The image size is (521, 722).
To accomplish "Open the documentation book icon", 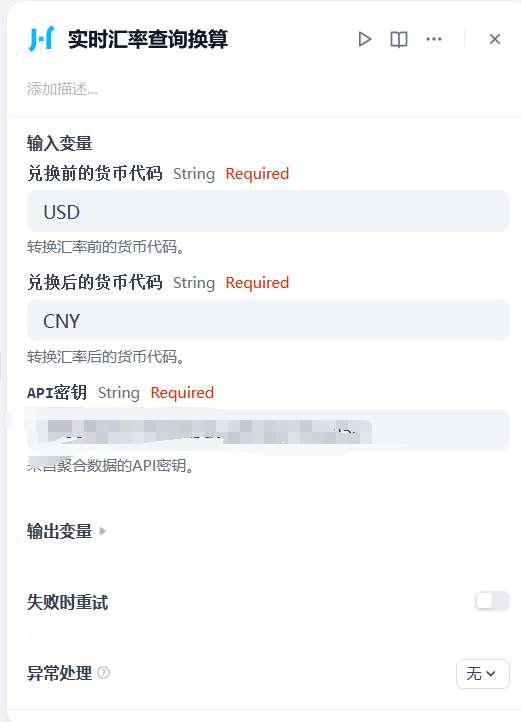I will tap(399, 39).
